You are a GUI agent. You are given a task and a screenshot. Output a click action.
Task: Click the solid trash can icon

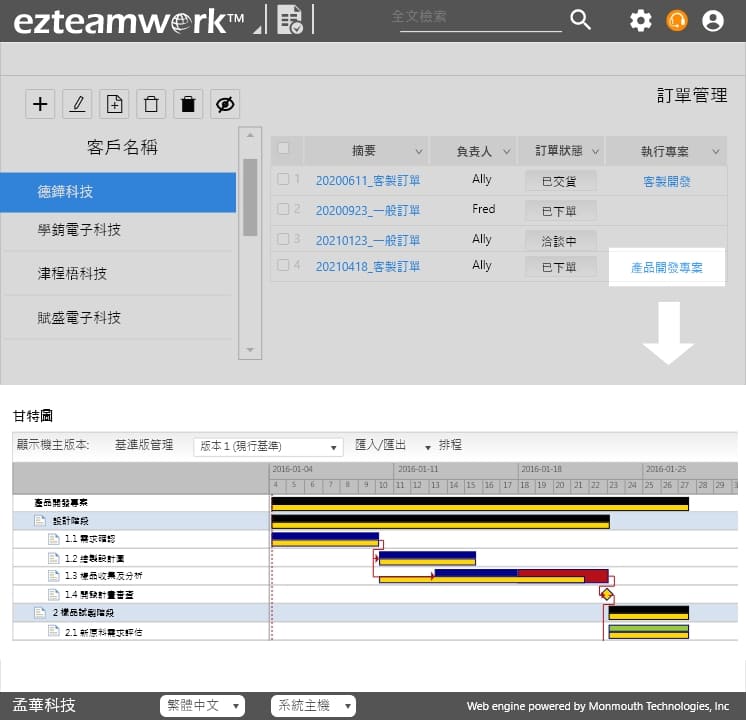tap(188, 103)
